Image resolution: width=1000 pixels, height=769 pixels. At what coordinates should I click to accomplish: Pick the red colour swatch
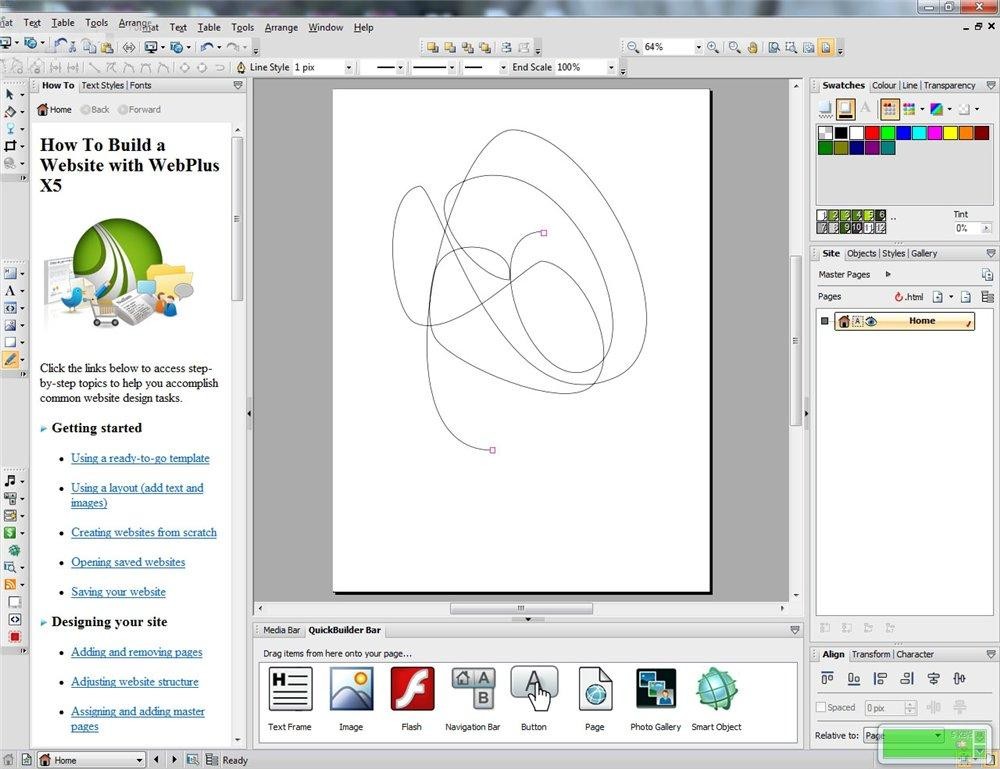(872, 133)
